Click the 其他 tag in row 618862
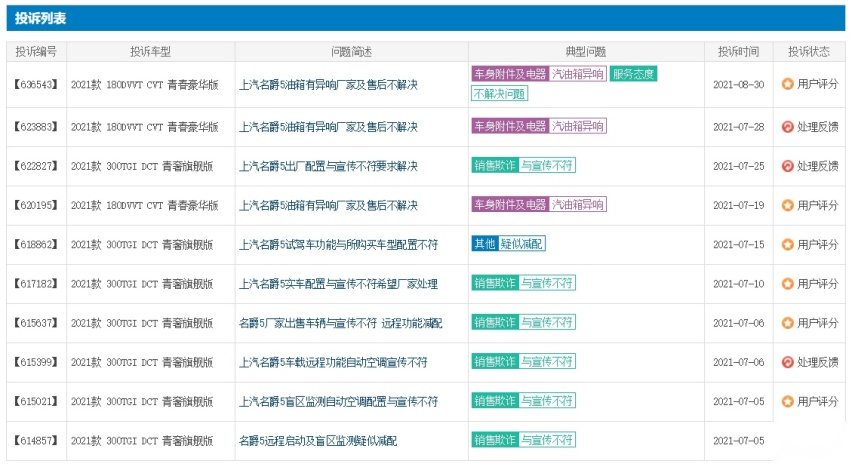The width and height of the screenshot is (852, 467). click(485, 244)
